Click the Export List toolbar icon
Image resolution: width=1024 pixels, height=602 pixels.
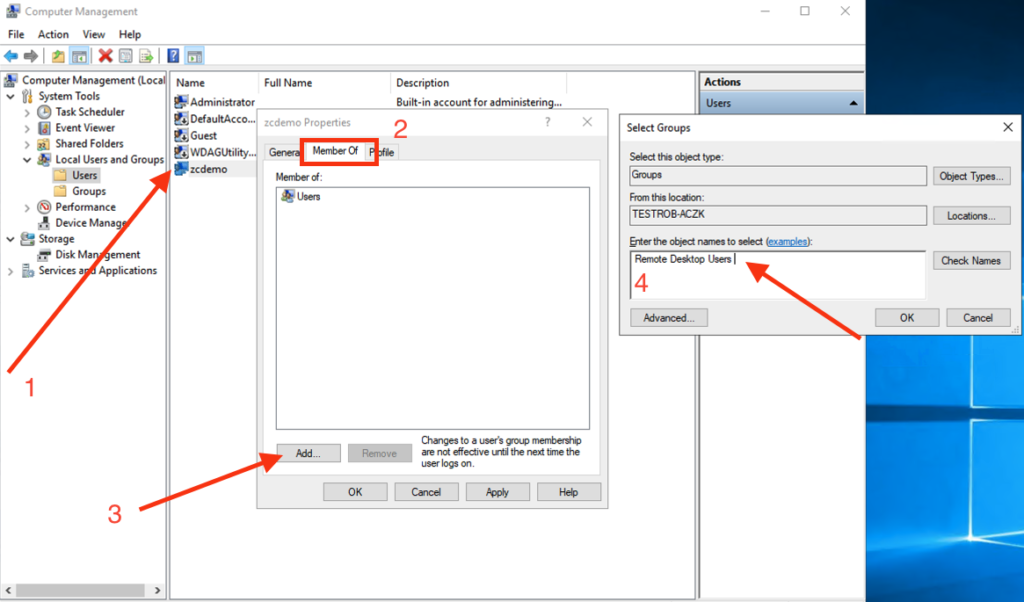click(146, 56)
